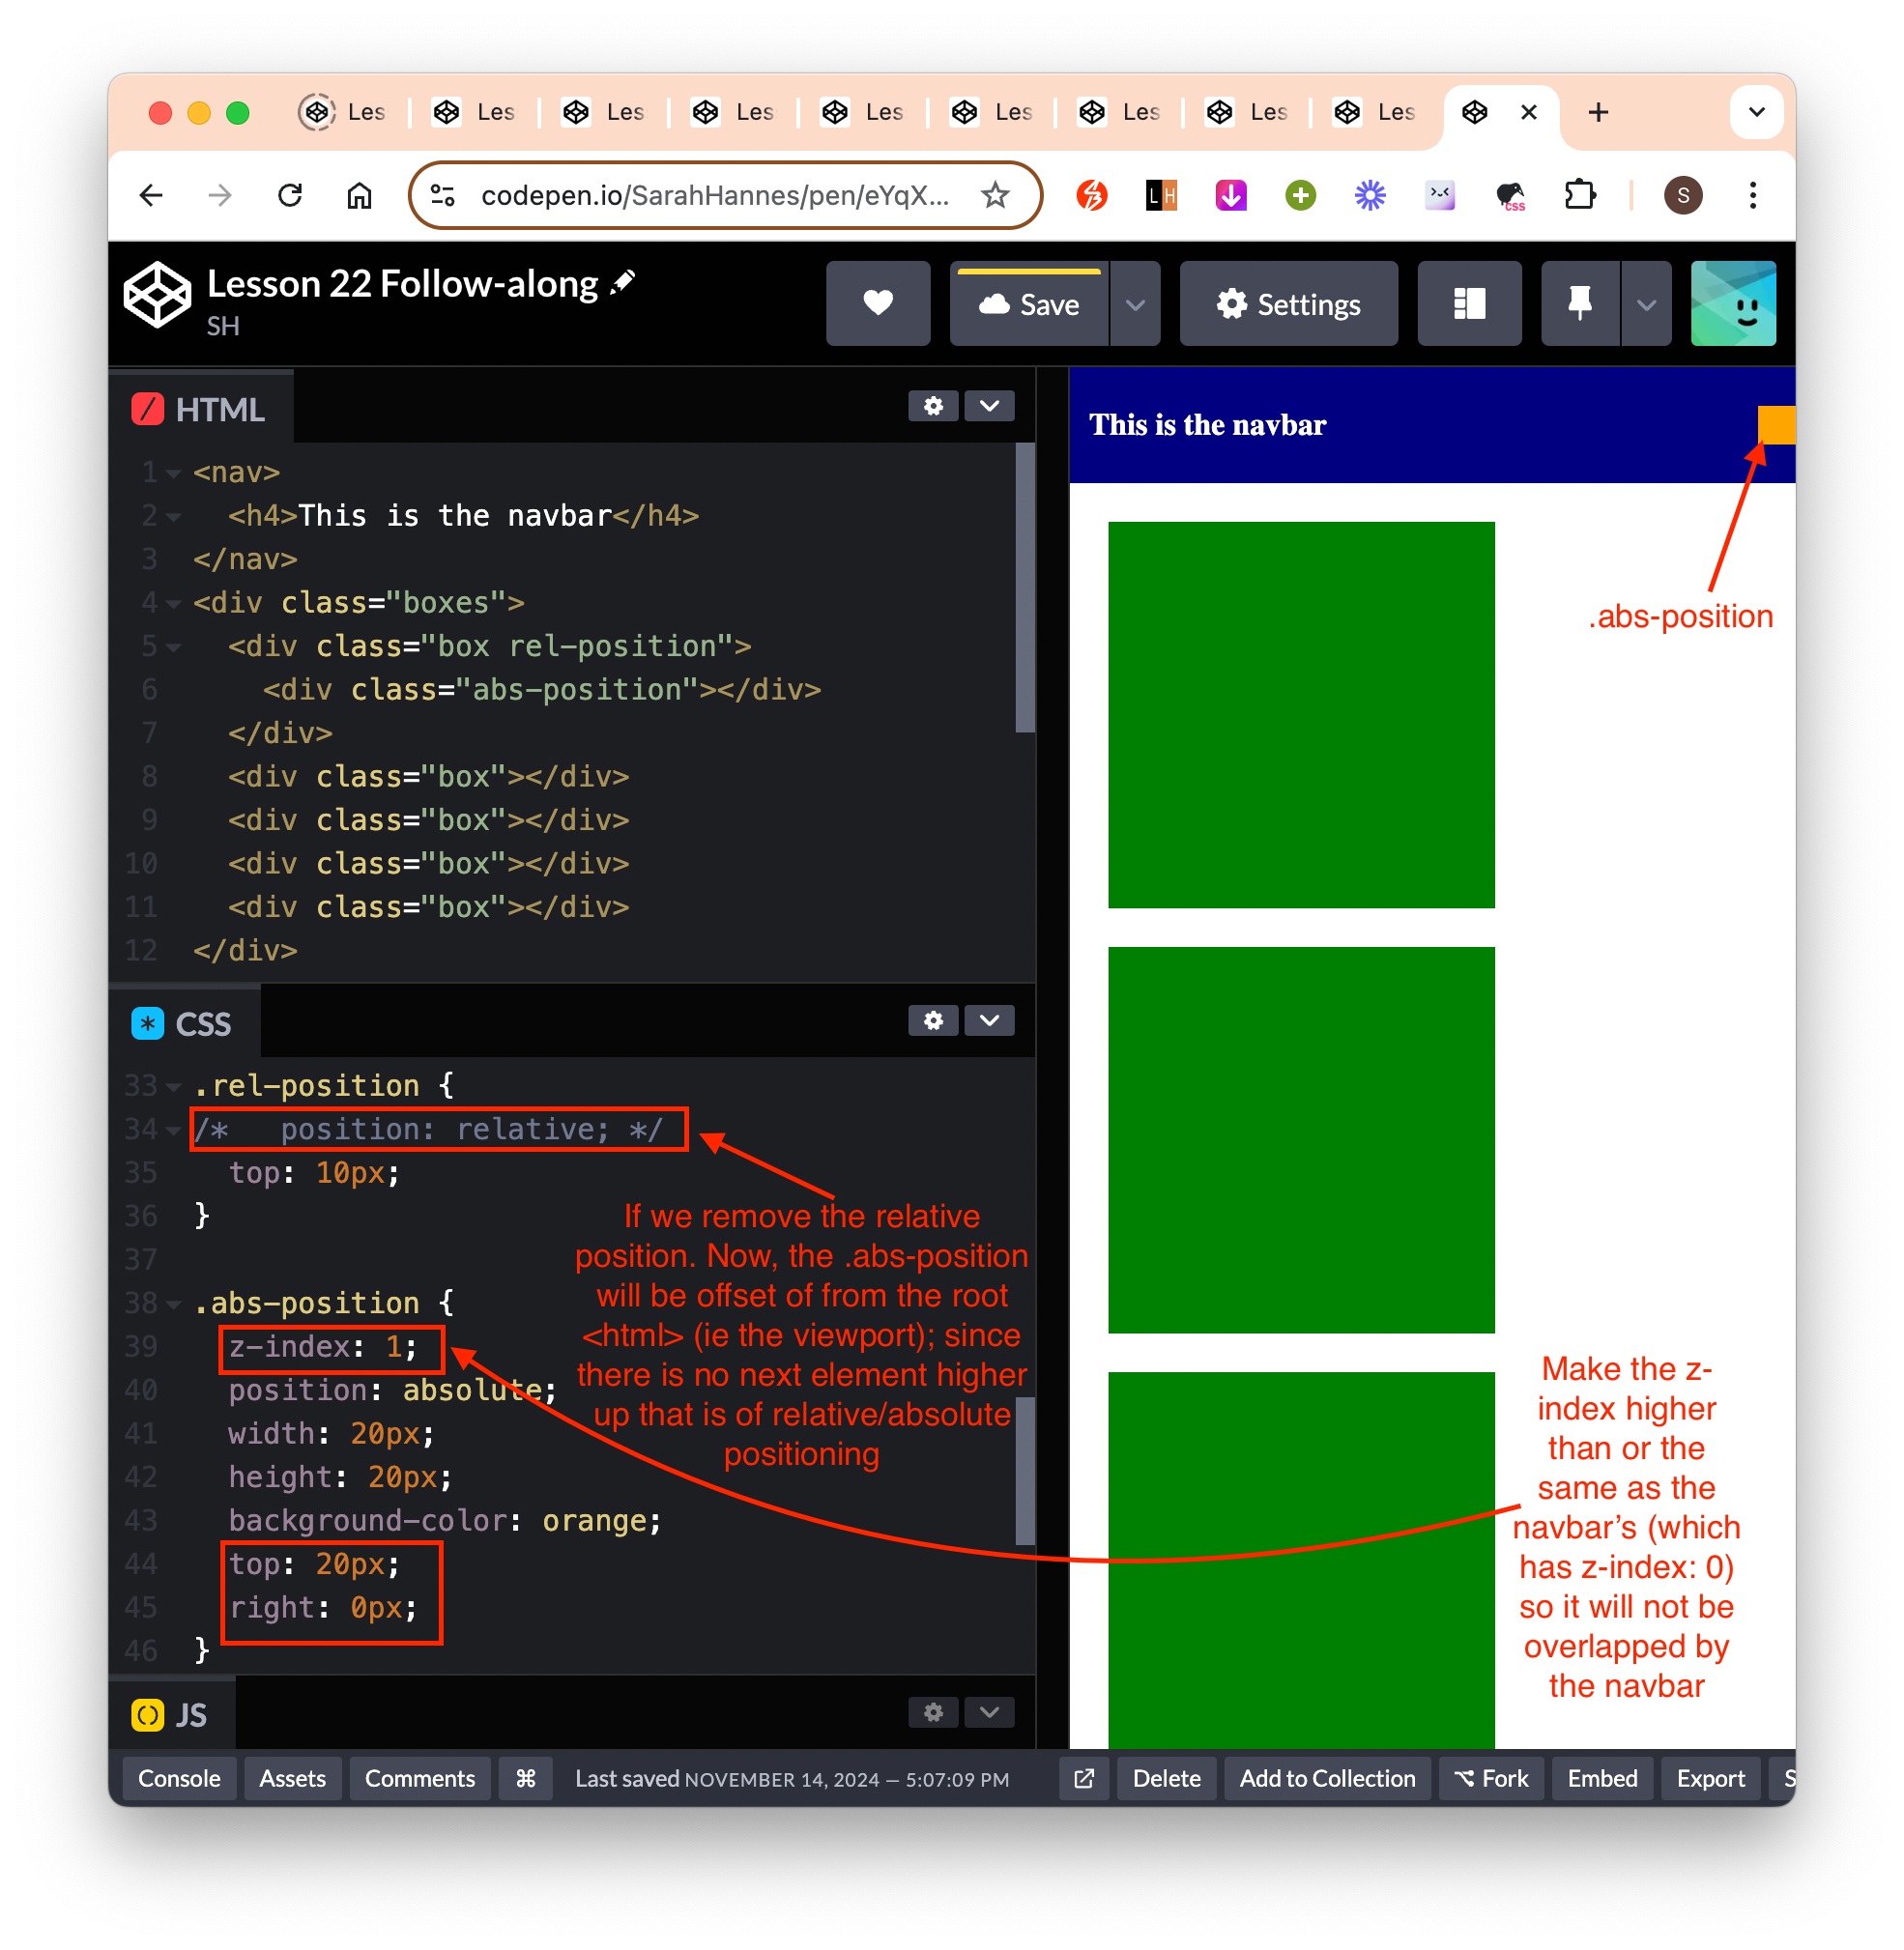Viewport: 1904px width, 1950px height.
Task: Open the Comments panel
Action: click(419, 1777)
